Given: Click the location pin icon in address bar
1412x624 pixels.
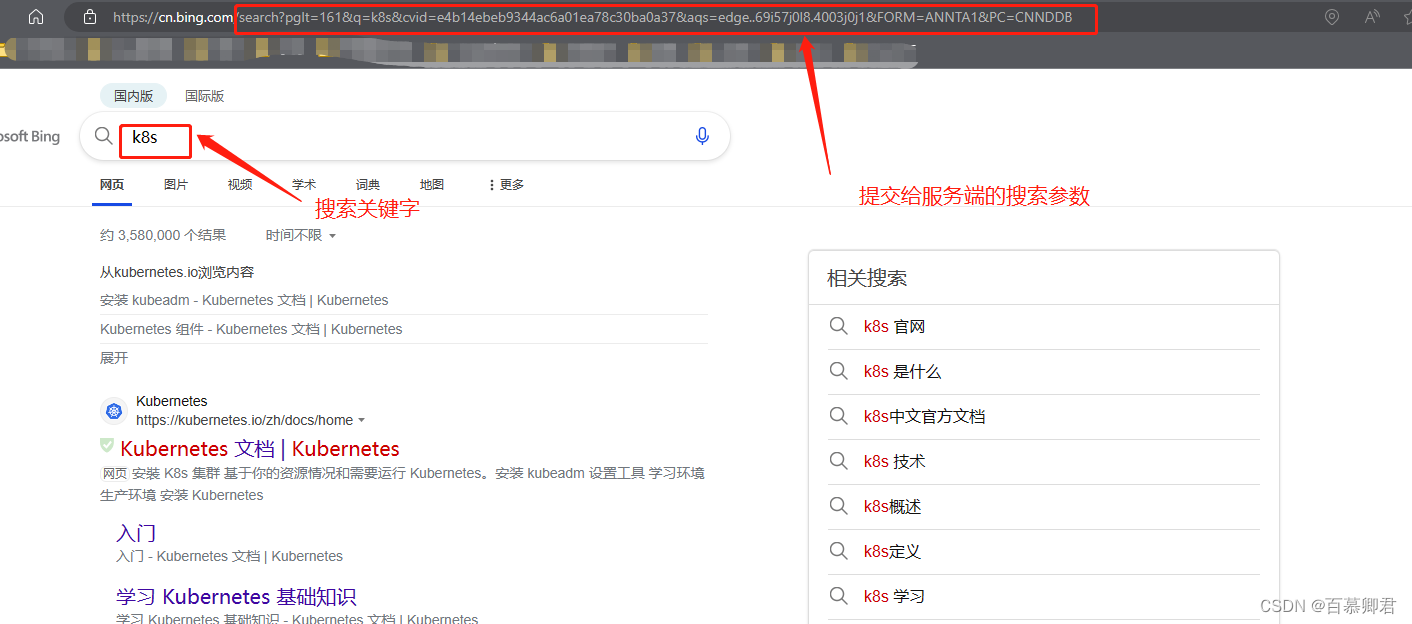Looking at the screenshot, I should click(1331, 17).
